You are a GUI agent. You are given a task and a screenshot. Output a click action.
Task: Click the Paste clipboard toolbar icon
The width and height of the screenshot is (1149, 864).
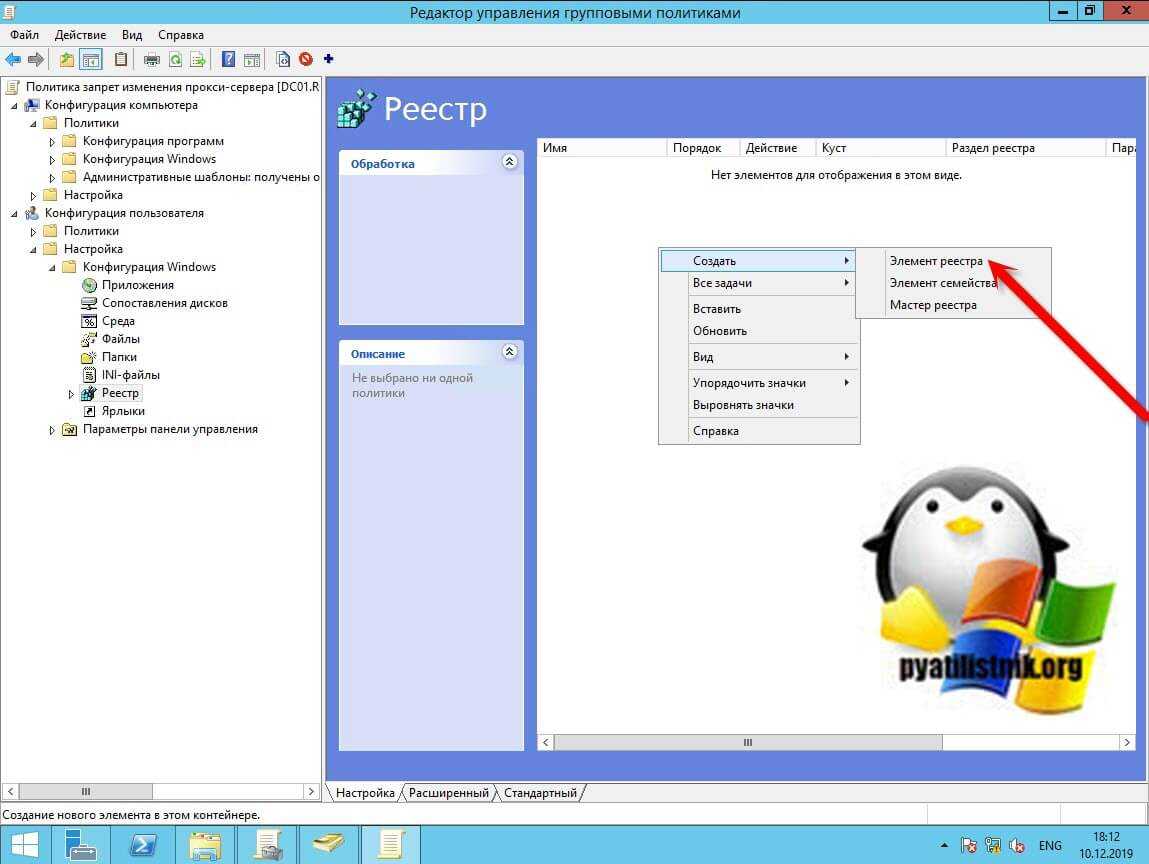click(x=121, y=59)
